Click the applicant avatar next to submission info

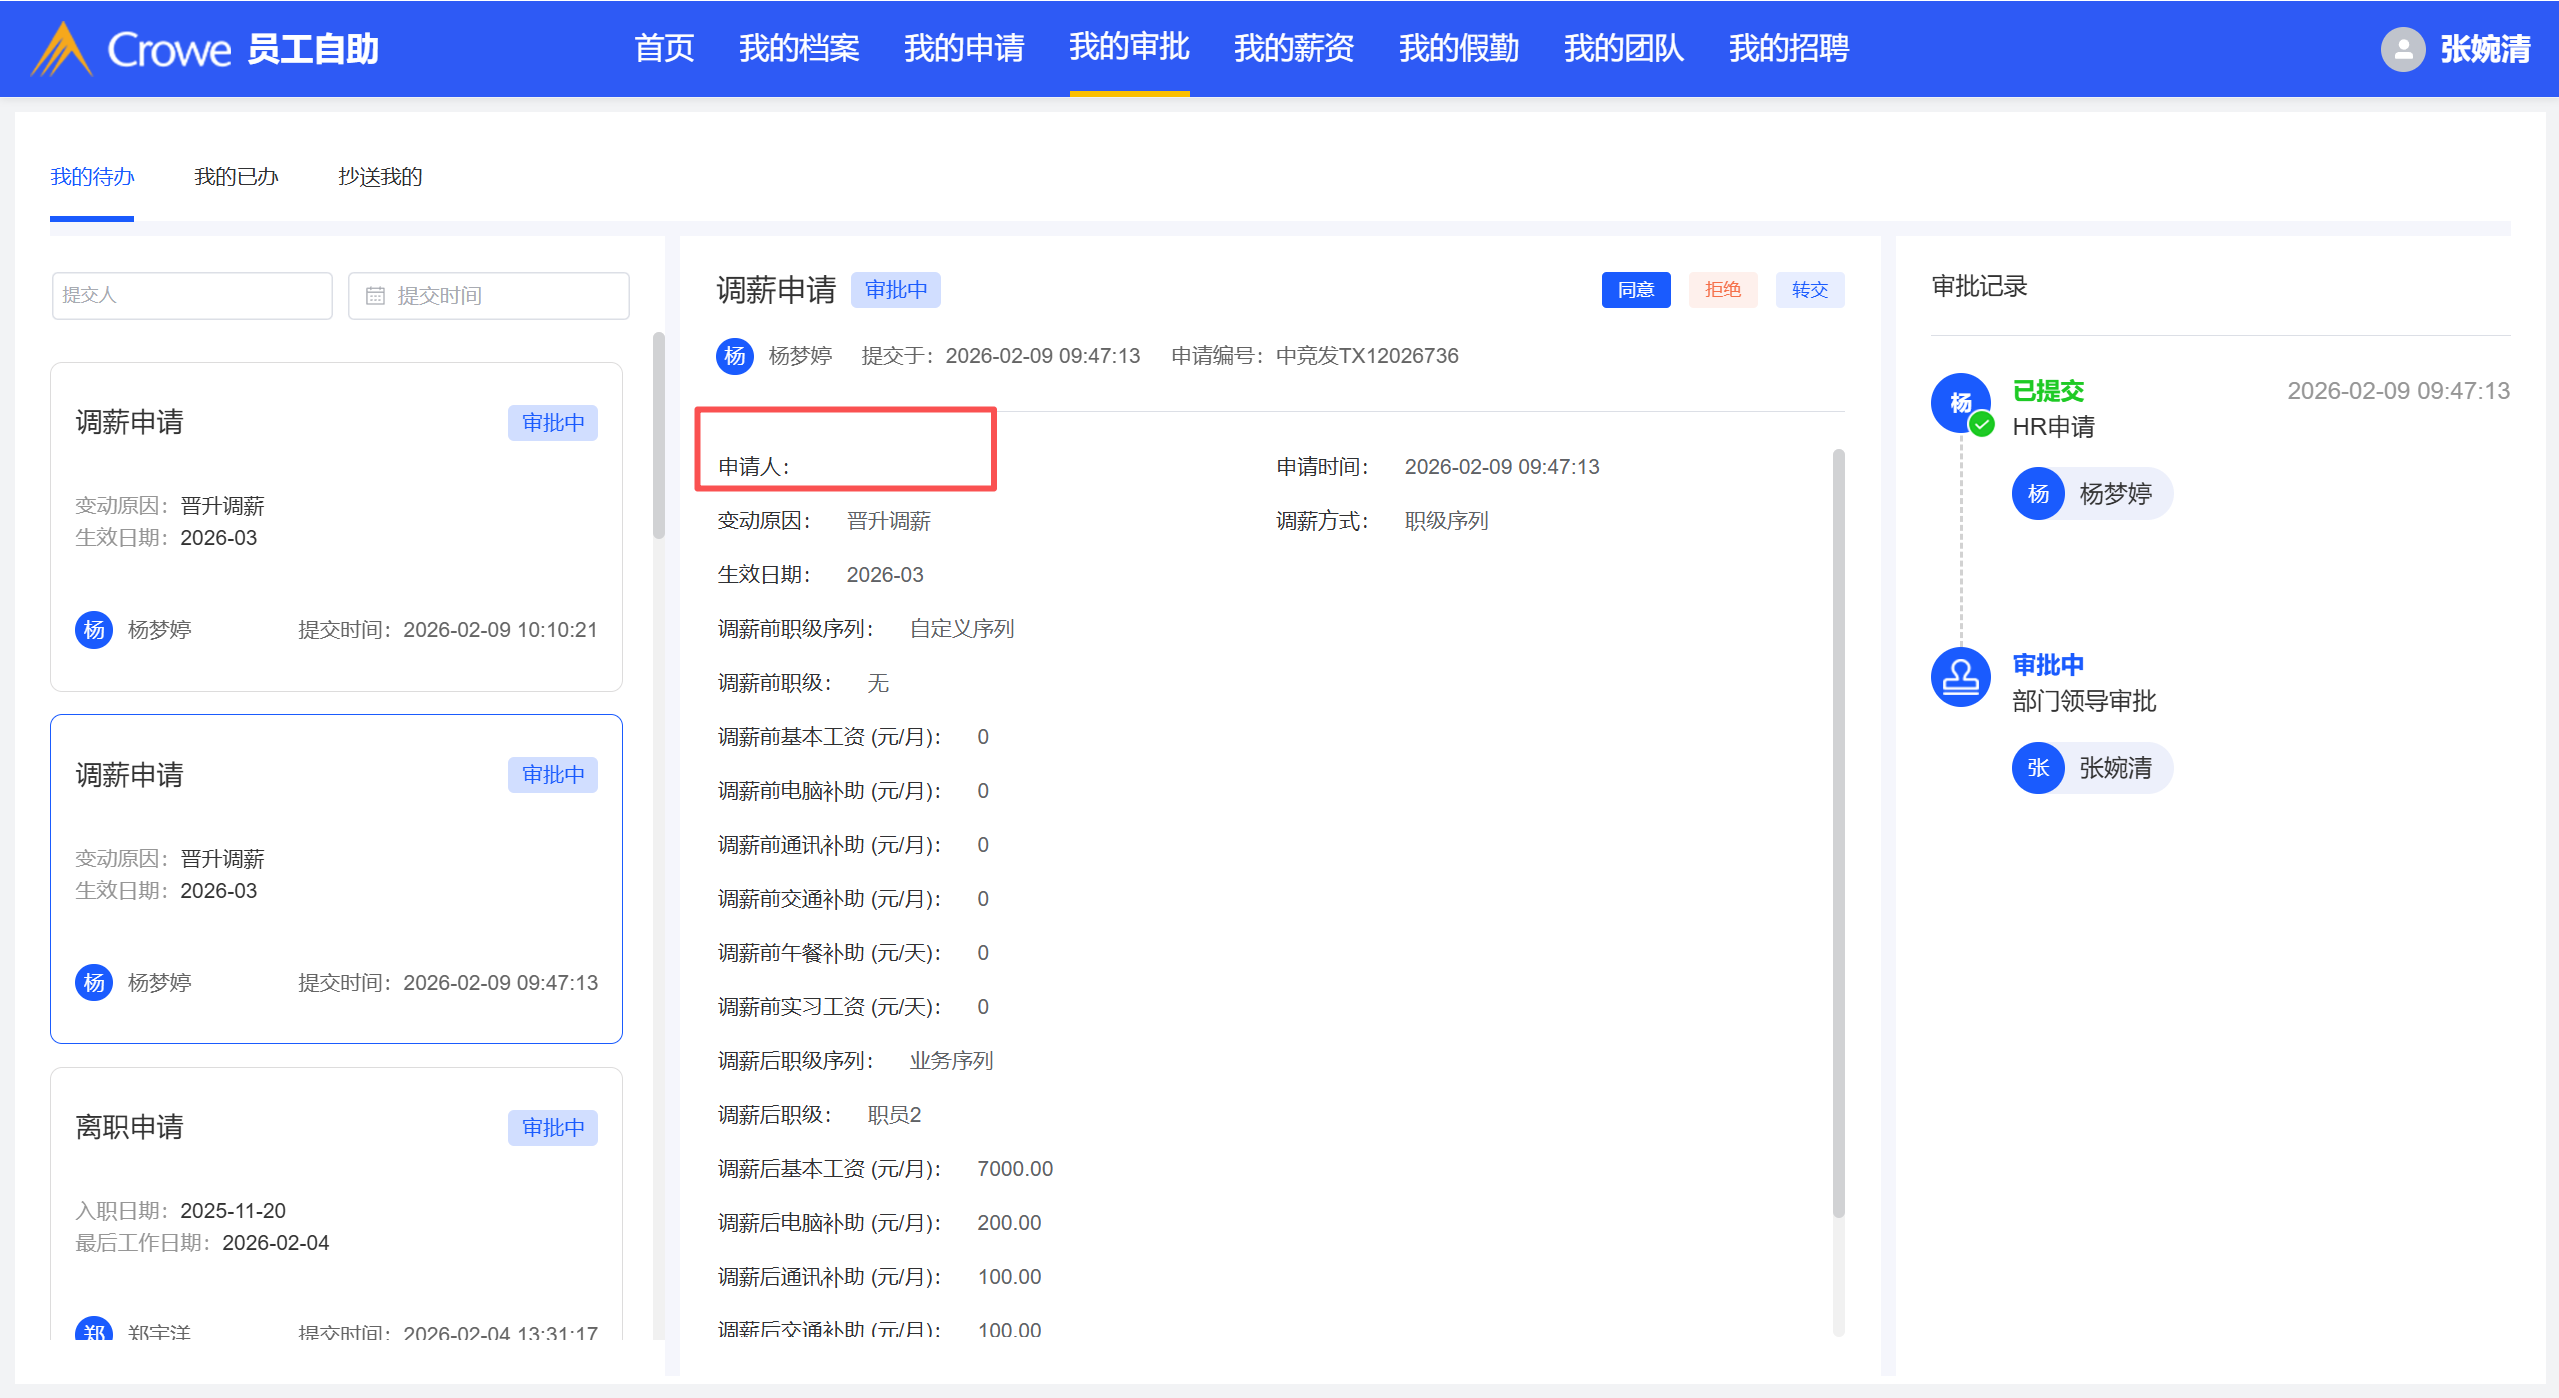point(735,356)
